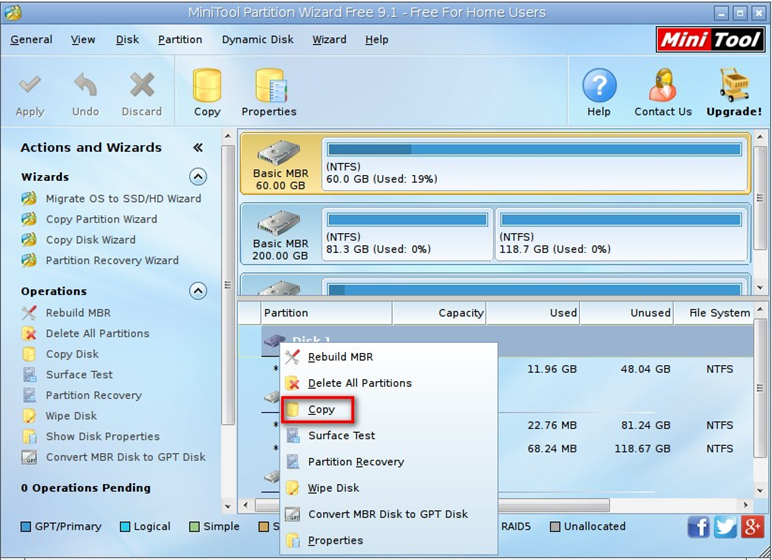Screen dimensions: 772x560
Task: Collapse the Wizards section chevron
Action: 198,177
